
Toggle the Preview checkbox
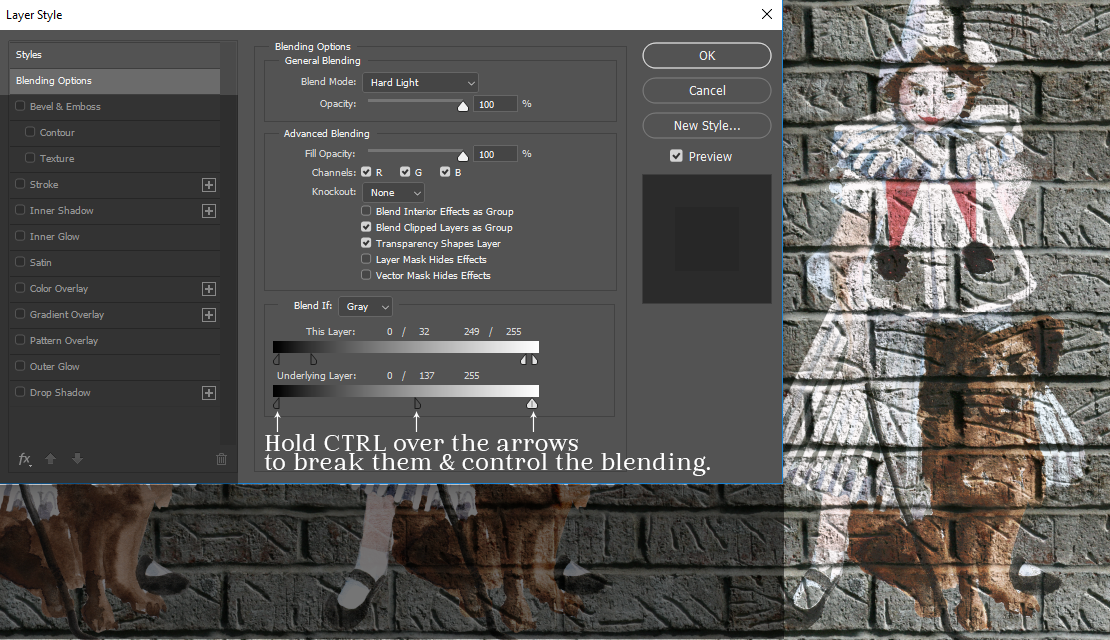(x=676, y=156)
